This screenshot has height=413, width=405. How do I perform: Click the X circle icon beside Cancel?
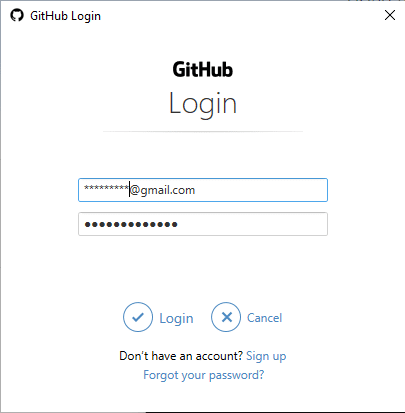tap(226, 317)
